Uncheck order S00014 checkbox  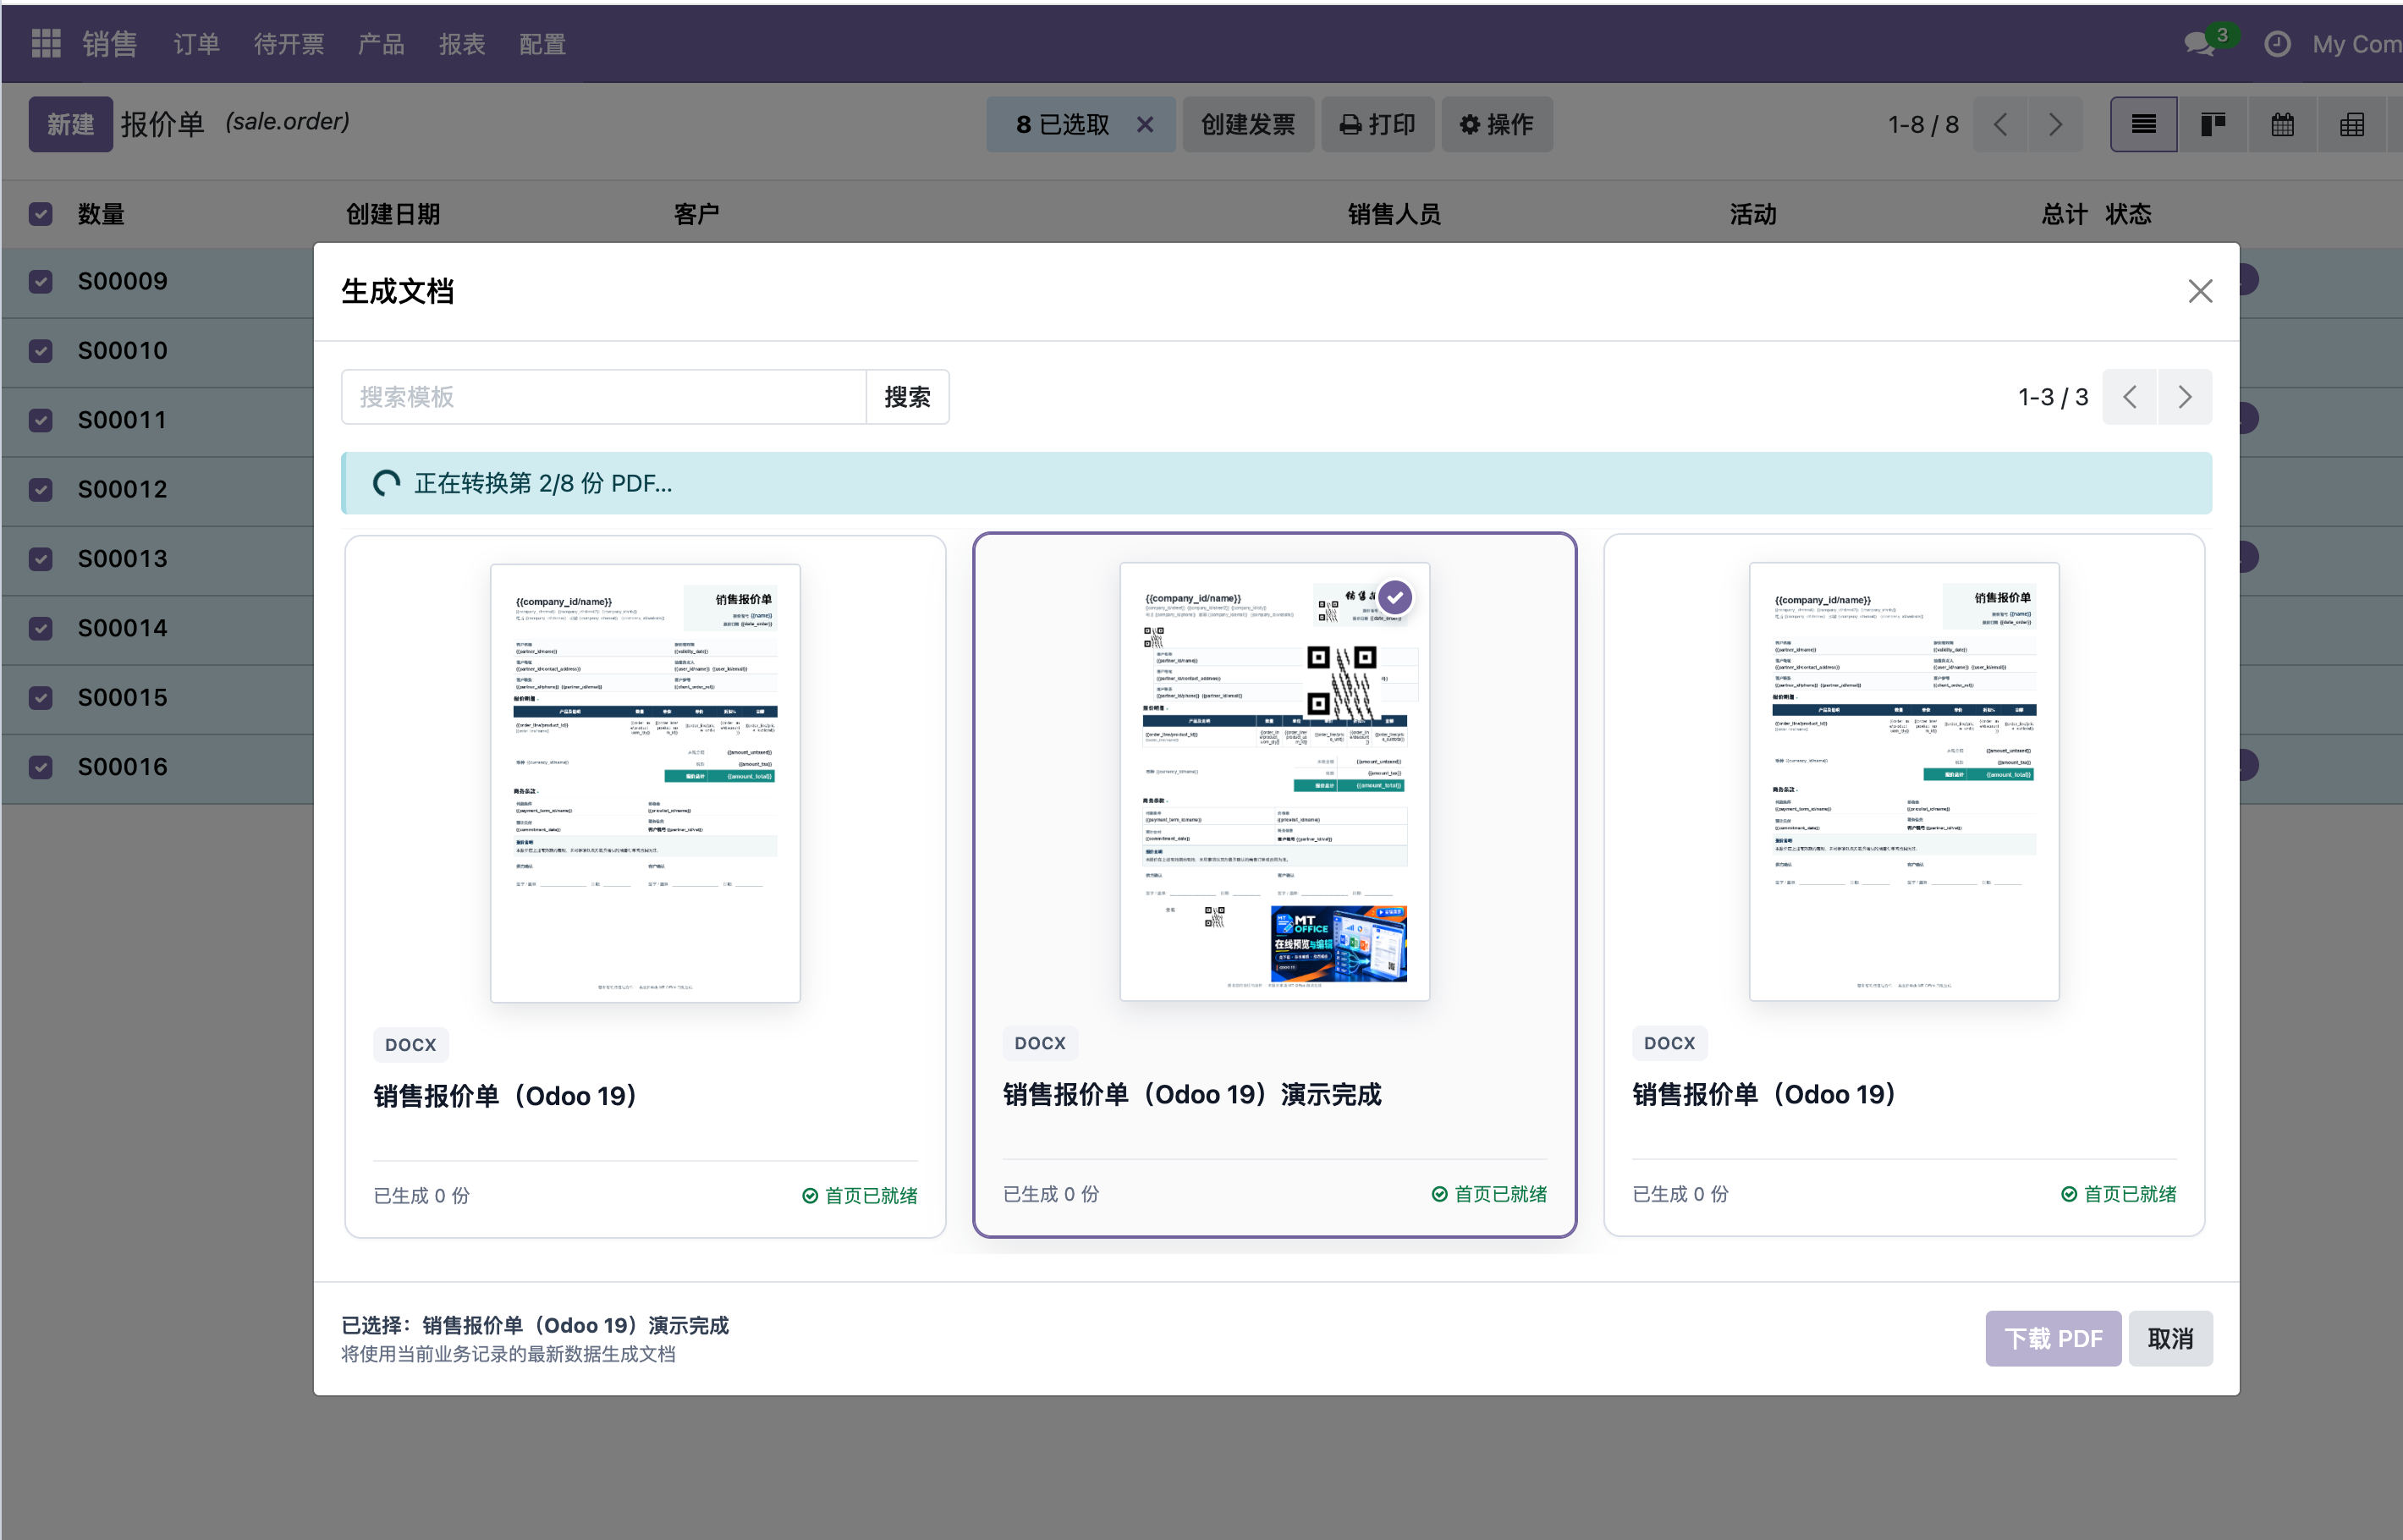coord(40,629)
